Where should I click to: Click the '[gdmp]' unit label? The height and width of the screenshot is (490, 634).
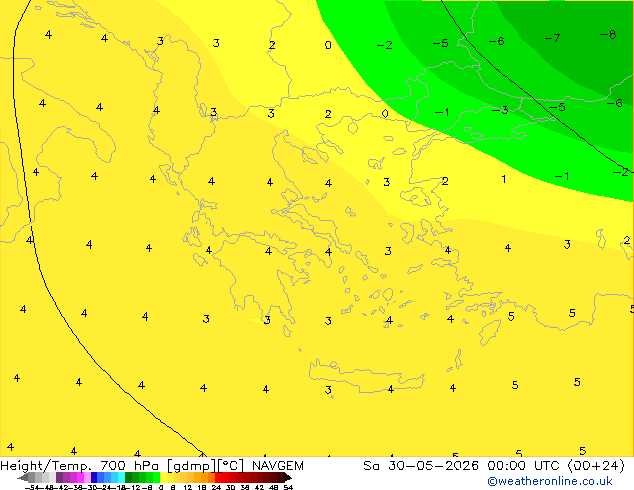tap(192, 466)
